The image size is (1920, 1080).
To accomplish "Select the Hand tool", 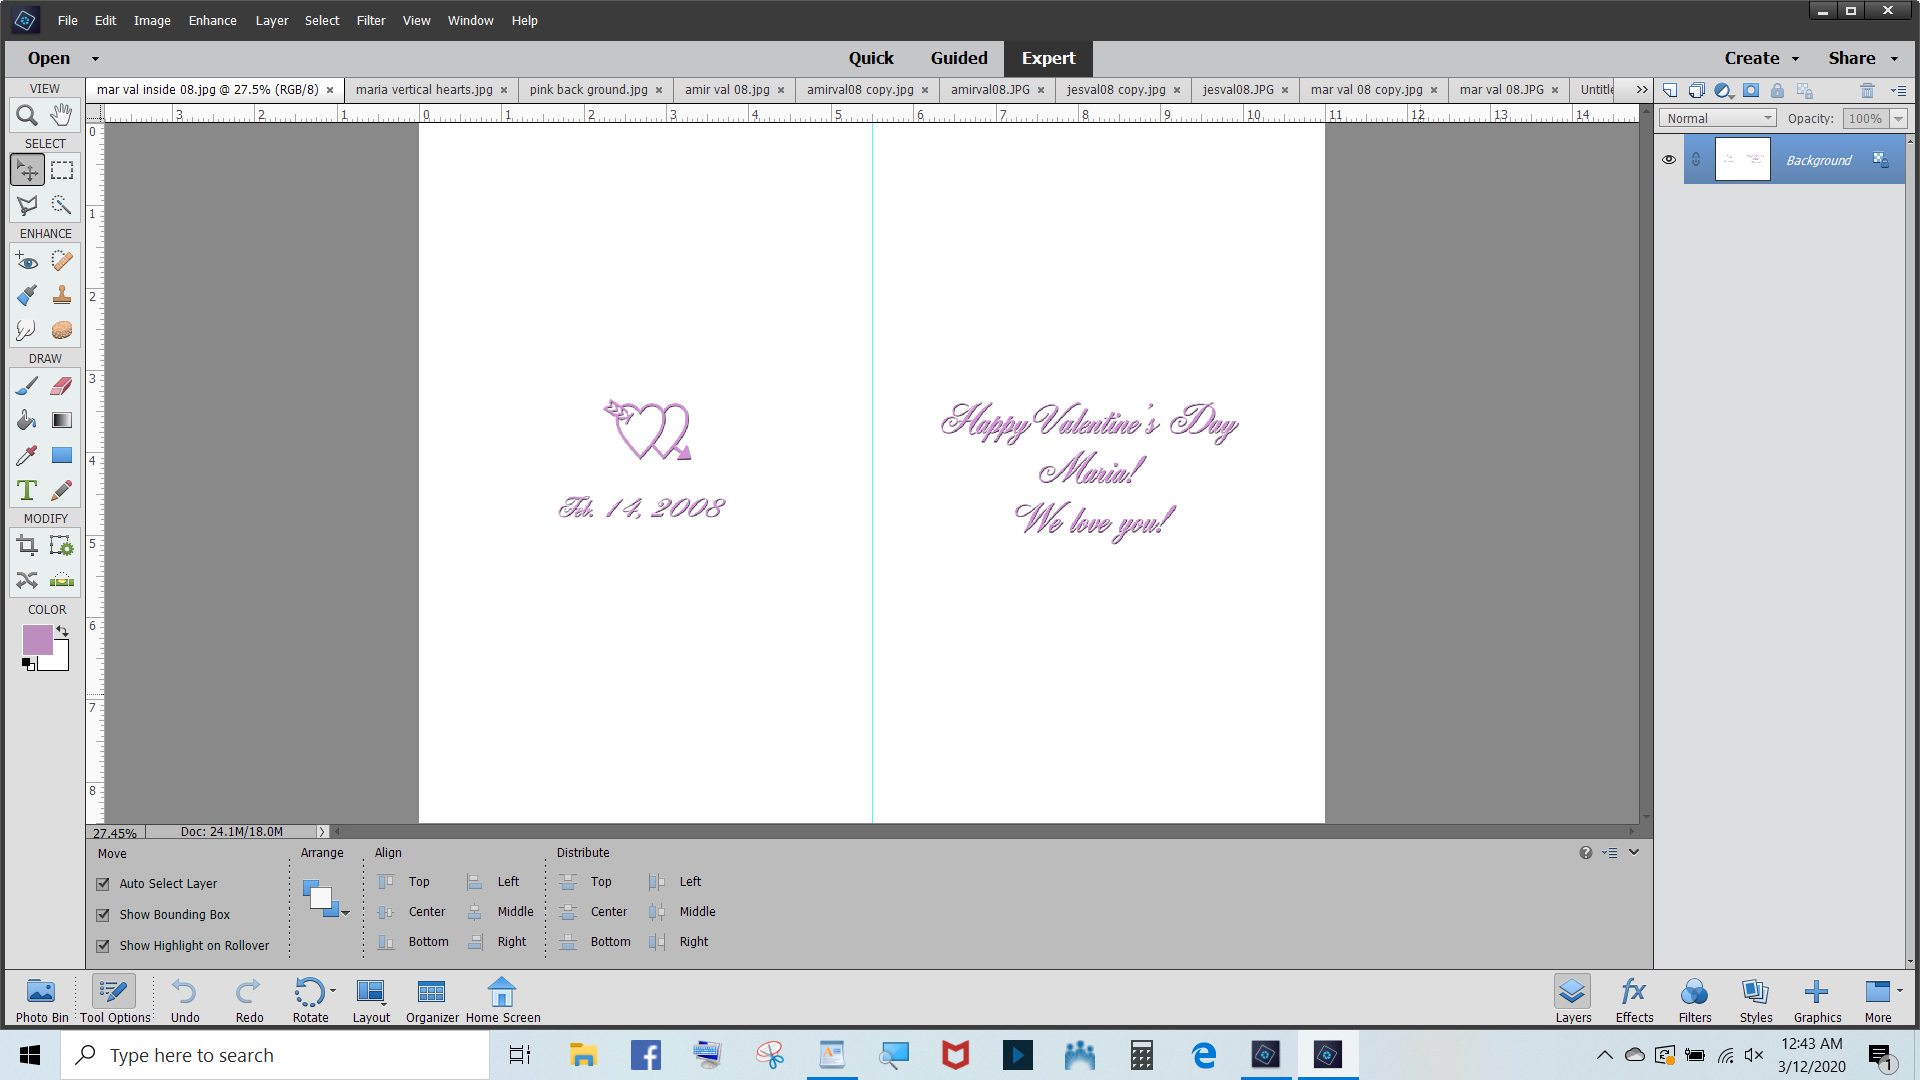I will click(62, 115).
